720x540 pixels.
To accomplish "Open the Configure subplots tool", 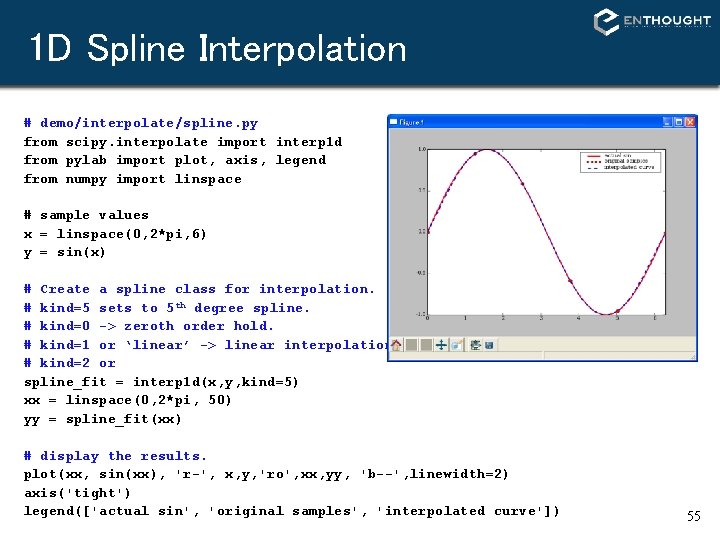I will point(475,345).
